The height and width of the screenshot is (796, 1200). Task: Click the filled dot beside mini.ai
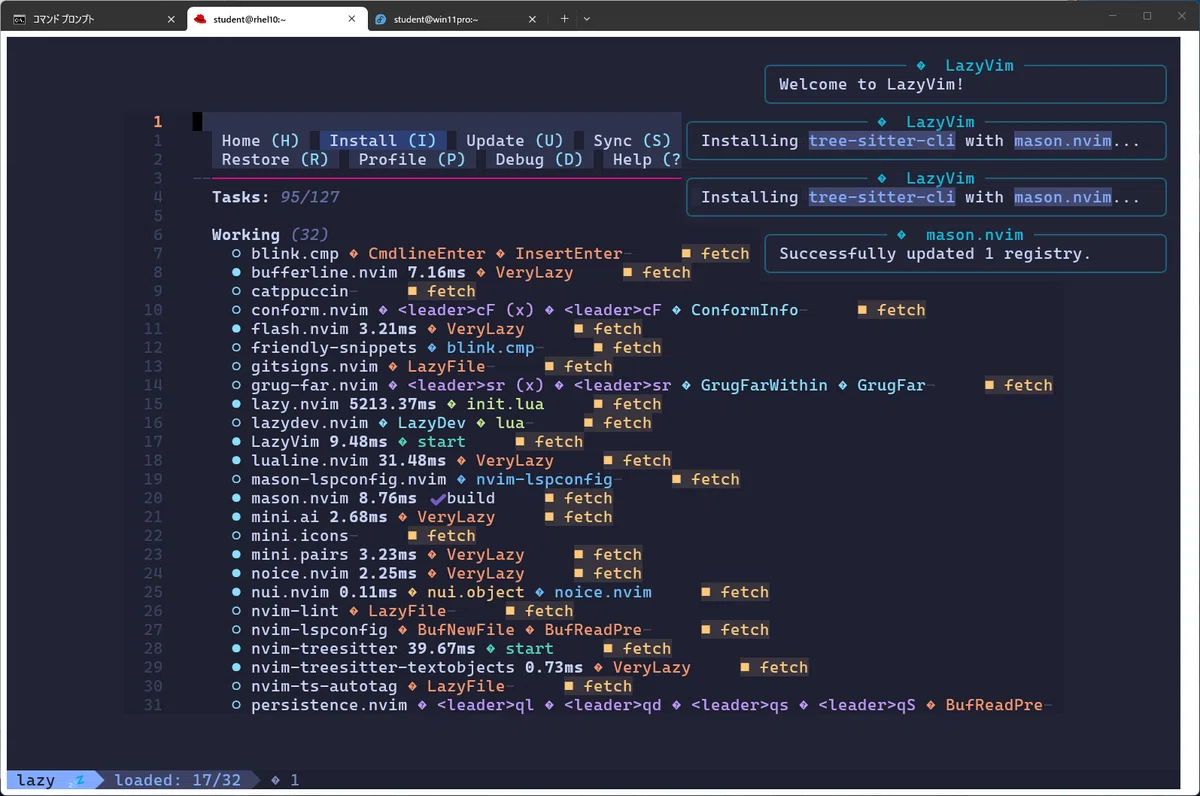click(236, 517)
